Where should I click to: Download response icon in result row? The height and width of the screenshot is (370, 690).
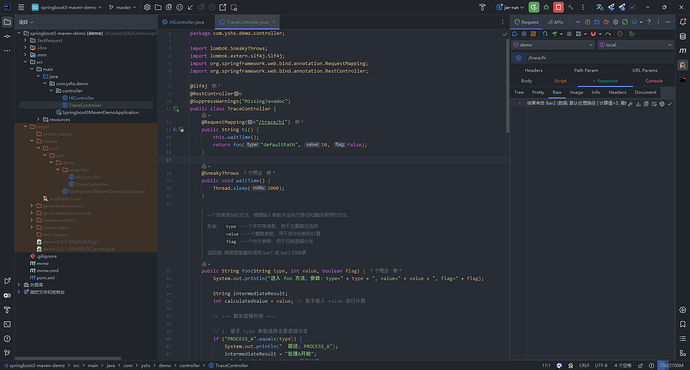pos(638,104)
